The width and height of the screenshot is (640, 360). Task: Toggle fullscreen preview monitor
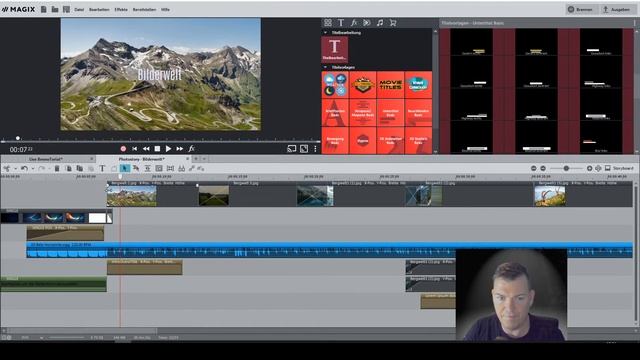click(304, 149)
